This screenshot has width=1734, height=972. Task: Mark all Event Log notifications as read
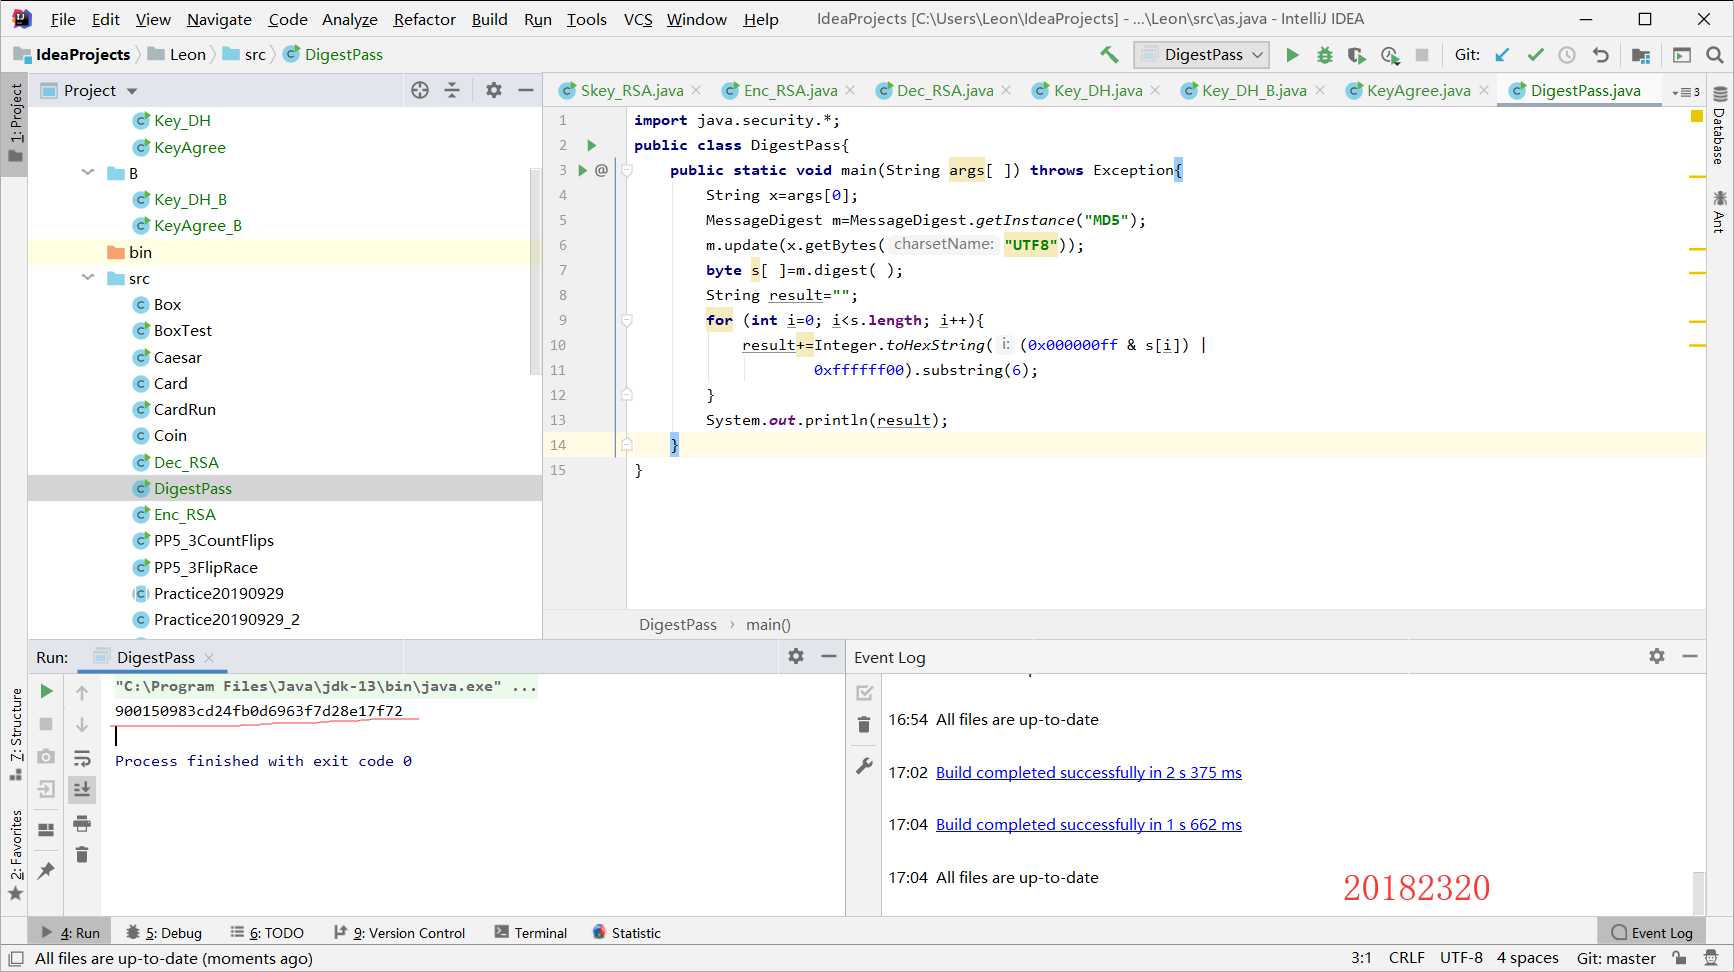coord(864,692)
